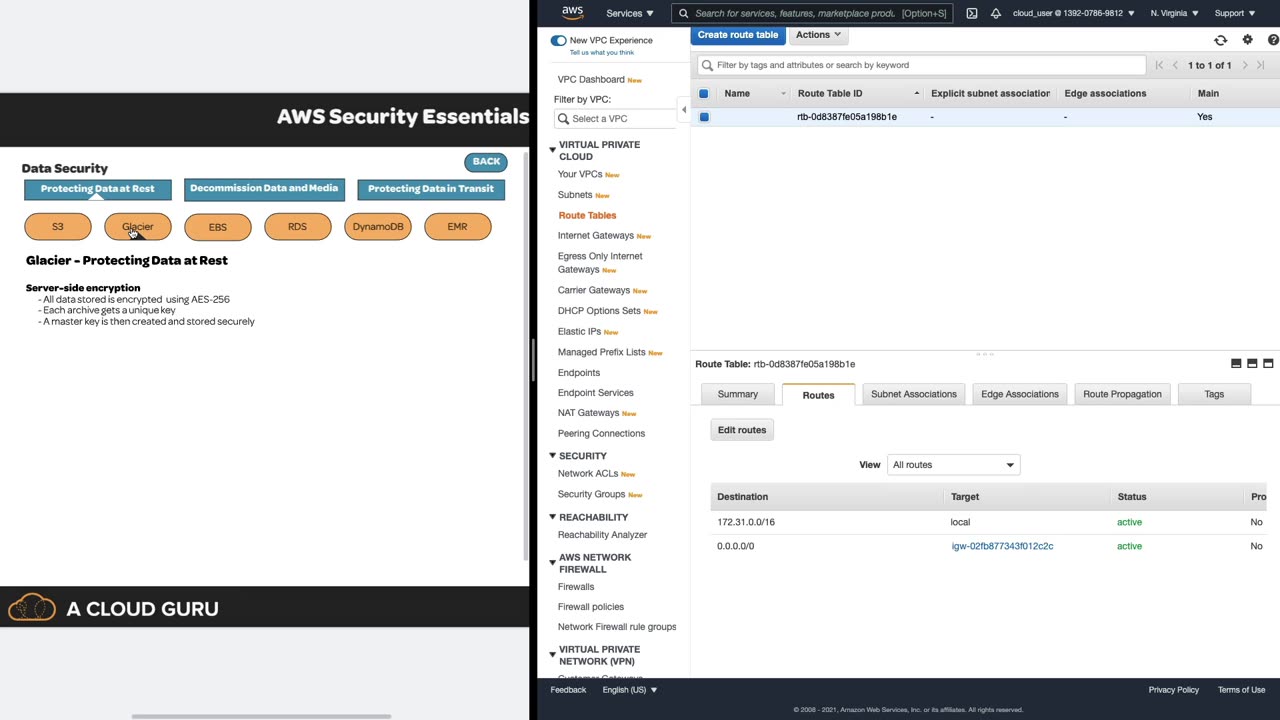Image resolution: width=1280 pixels, height=720 pixels.
Task: Check the select-all checkbox in table header
Action: (x=704, y=93)
